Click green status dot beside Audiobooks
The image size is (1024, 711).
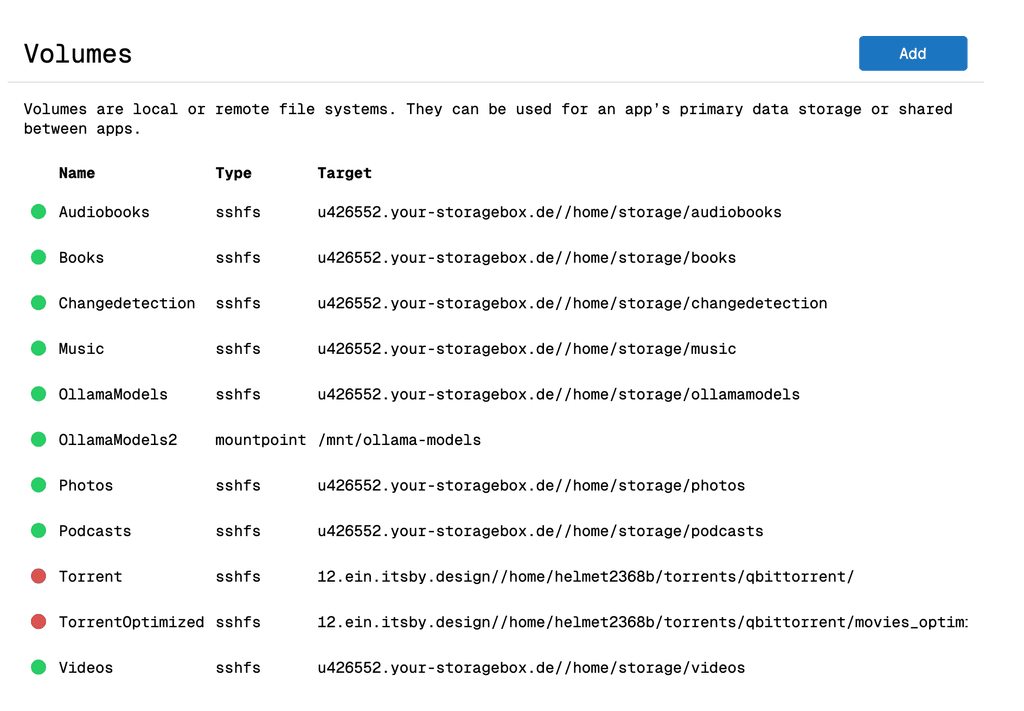pos(39,212)
